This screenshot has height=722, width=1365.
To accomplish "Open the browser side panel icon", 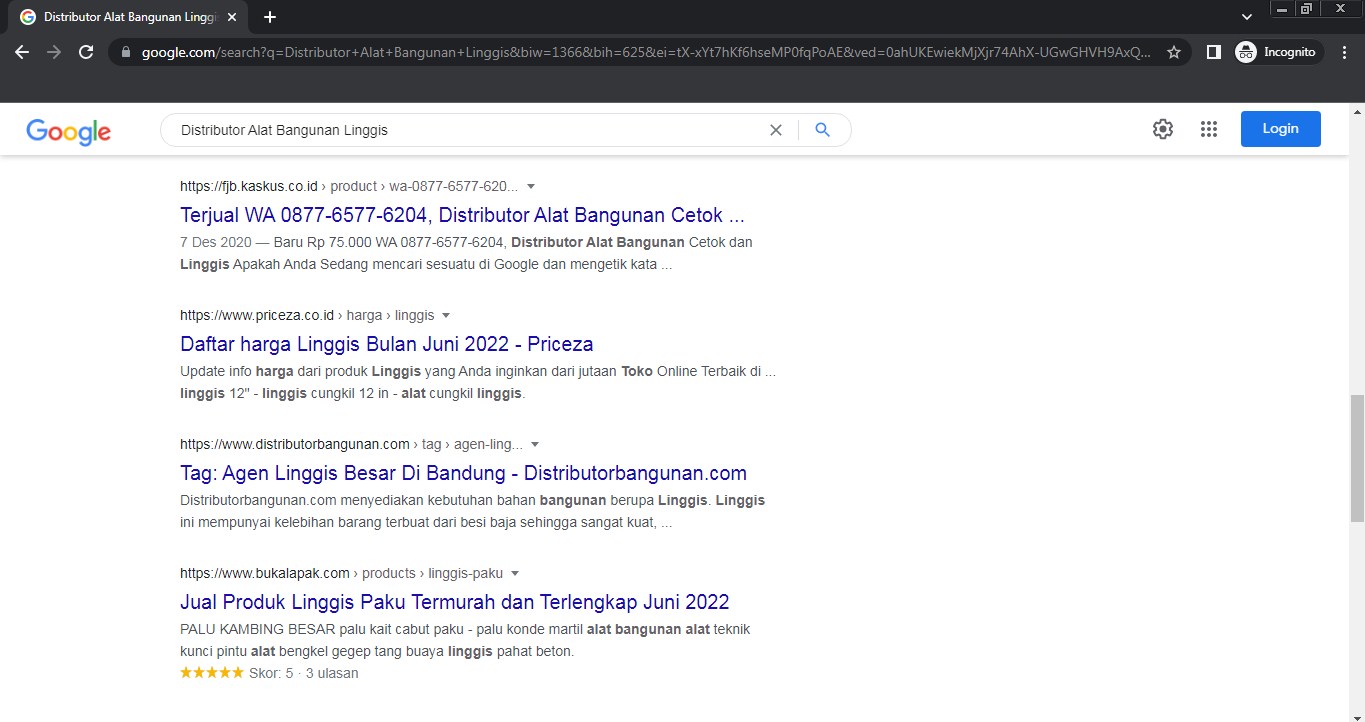I will [1214, 52].
